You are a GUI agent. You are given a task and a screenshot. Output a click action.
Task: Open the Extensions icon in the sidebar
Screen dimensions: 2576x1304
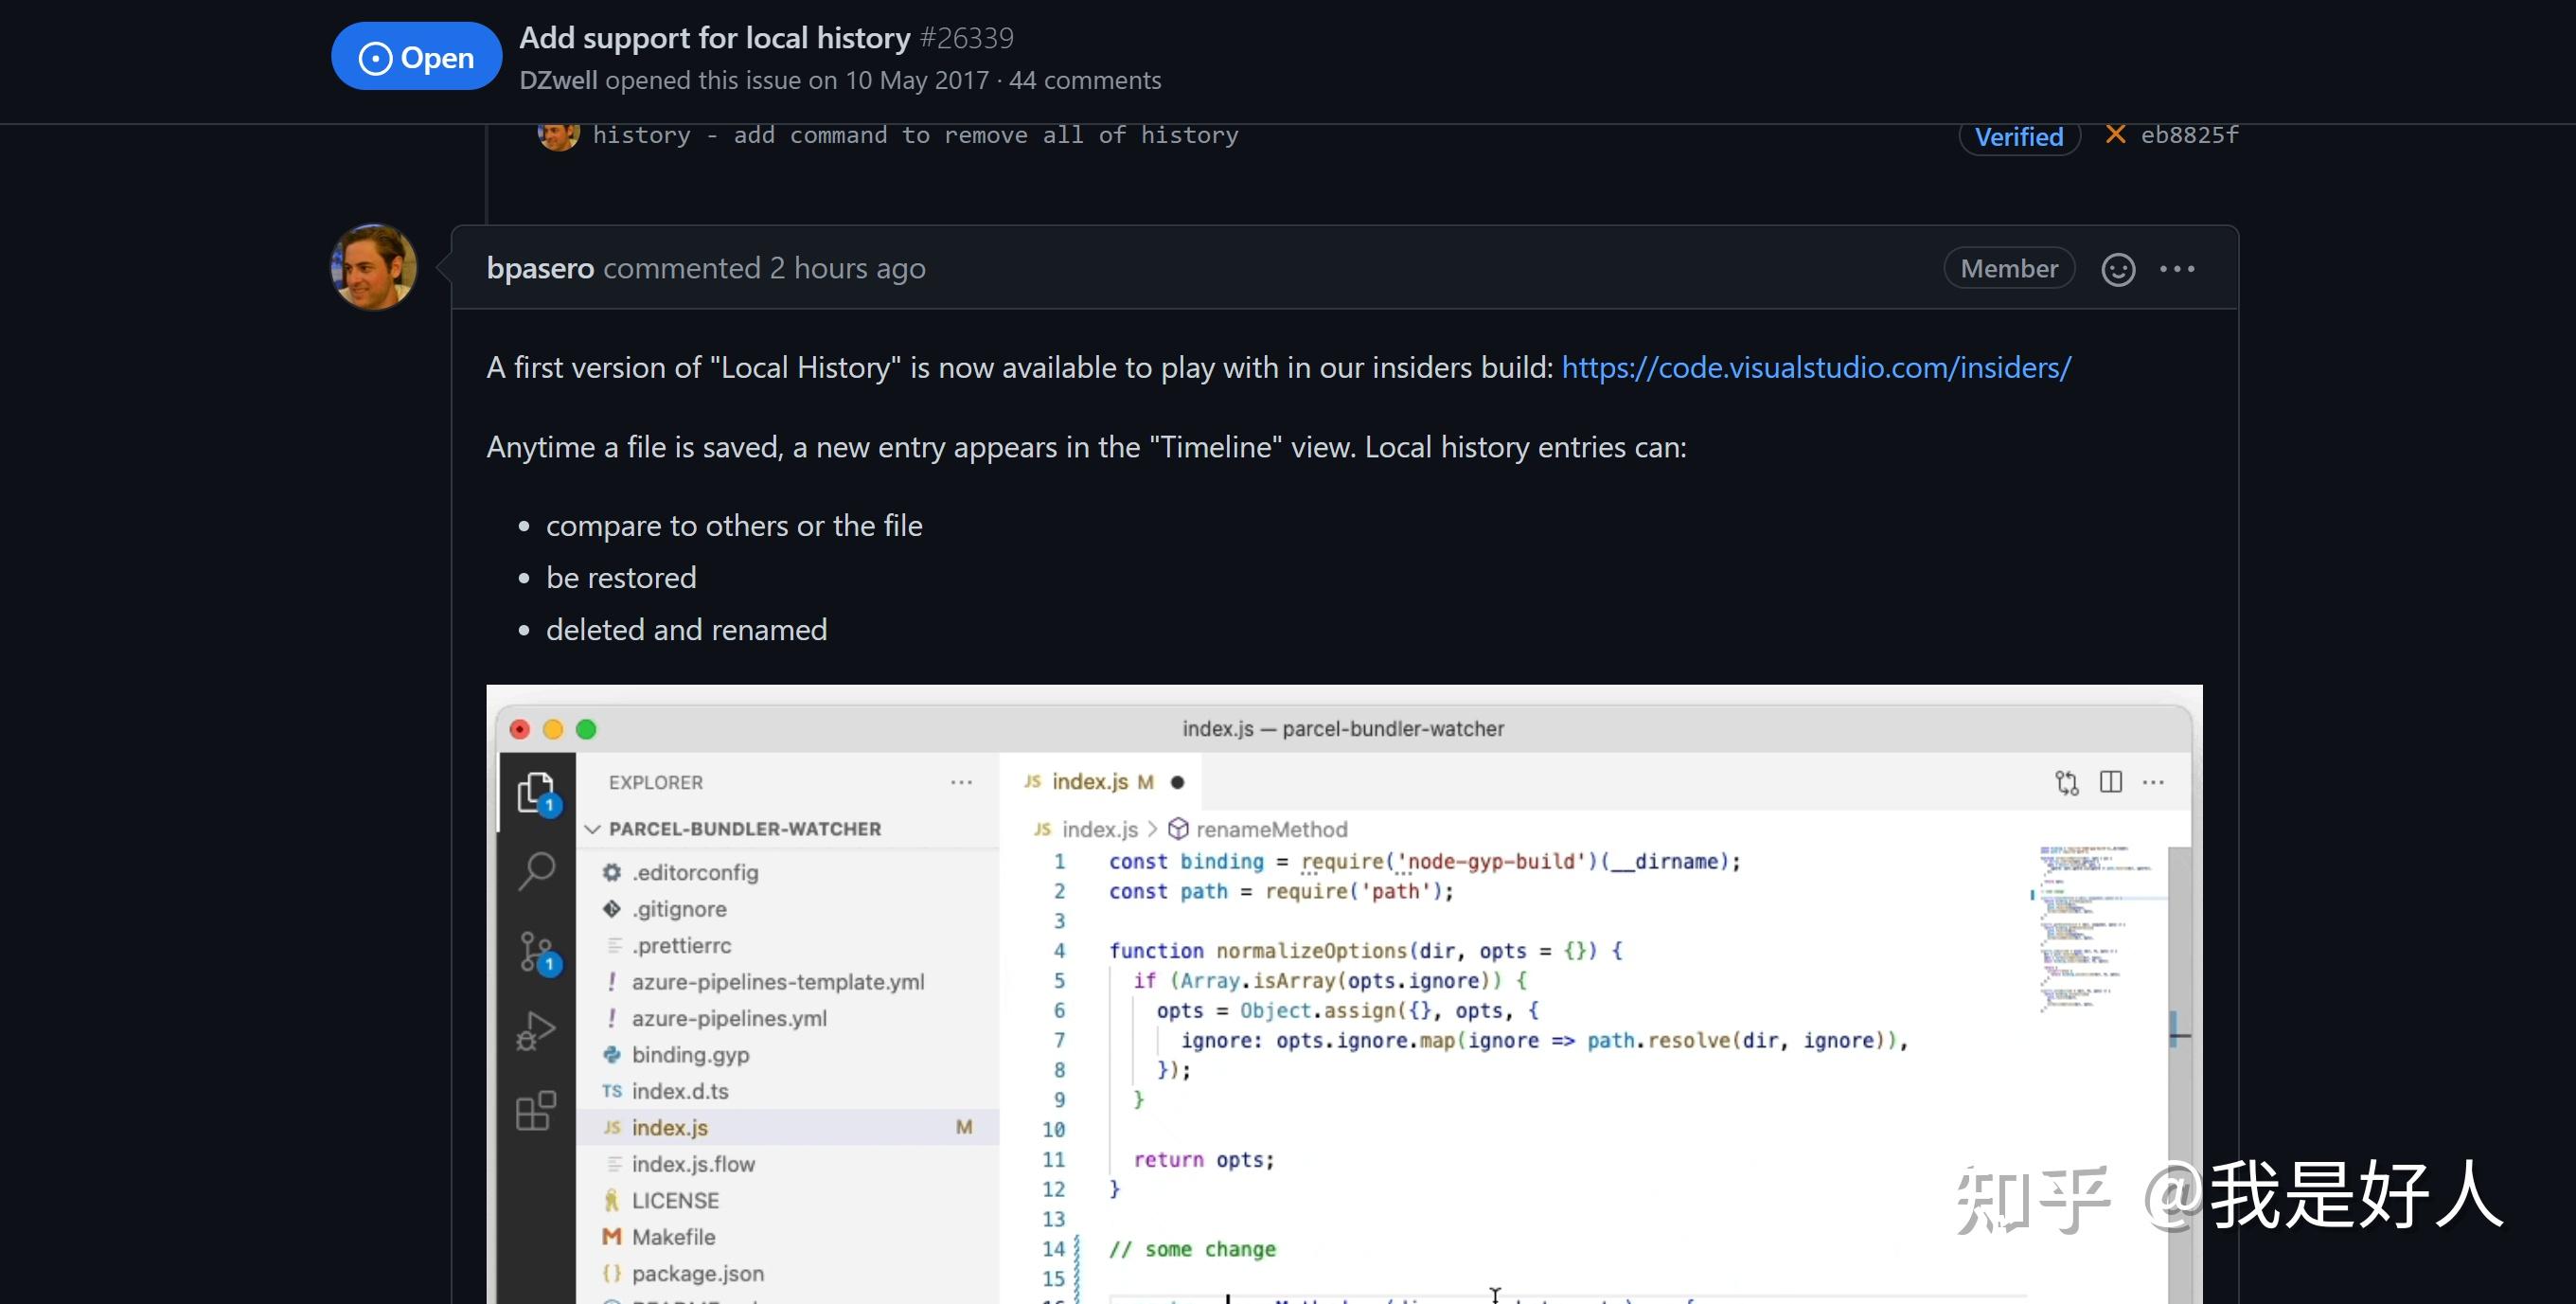tap(537, 1110)
